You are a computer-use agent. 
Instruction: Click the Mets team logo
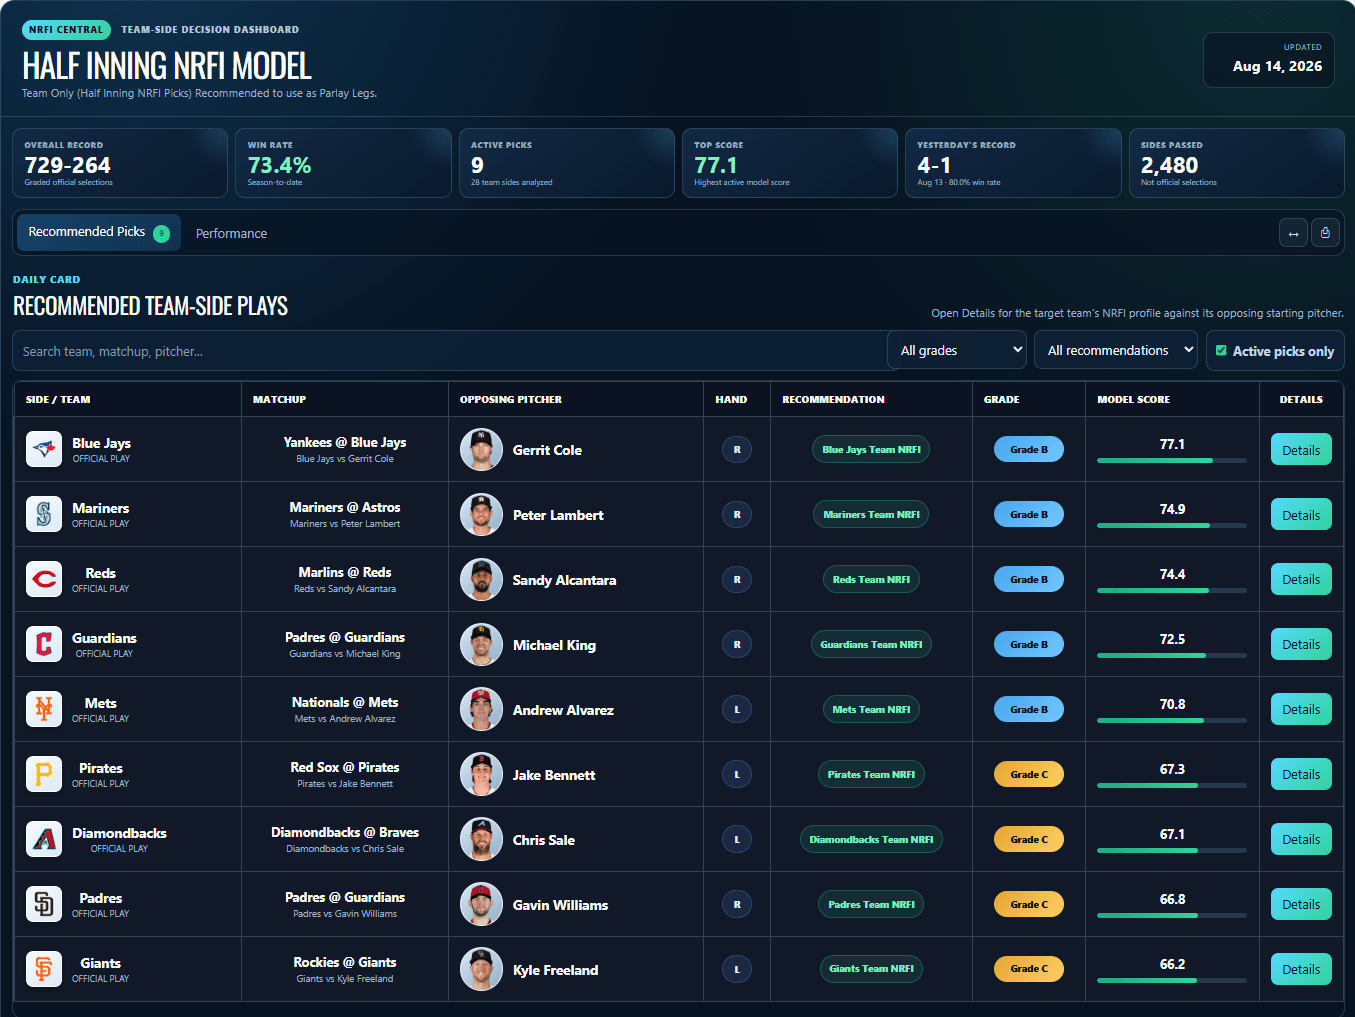click(44, 709)
